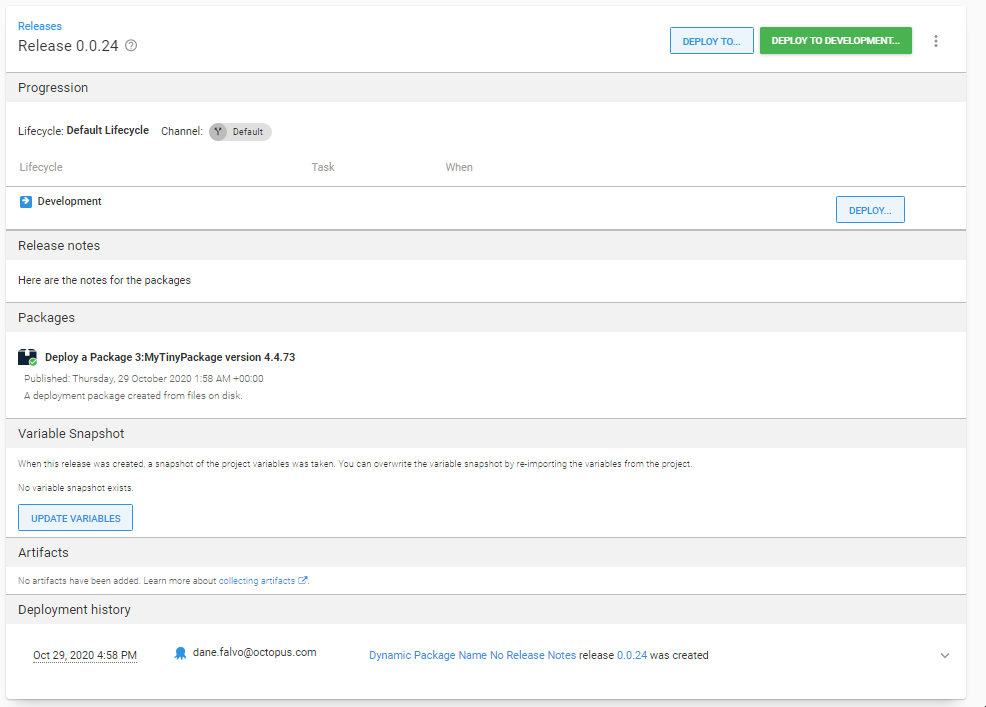Click DEPLOY TO DEVELOPMENT... green button
986x707 pixels.
point(835,40)
